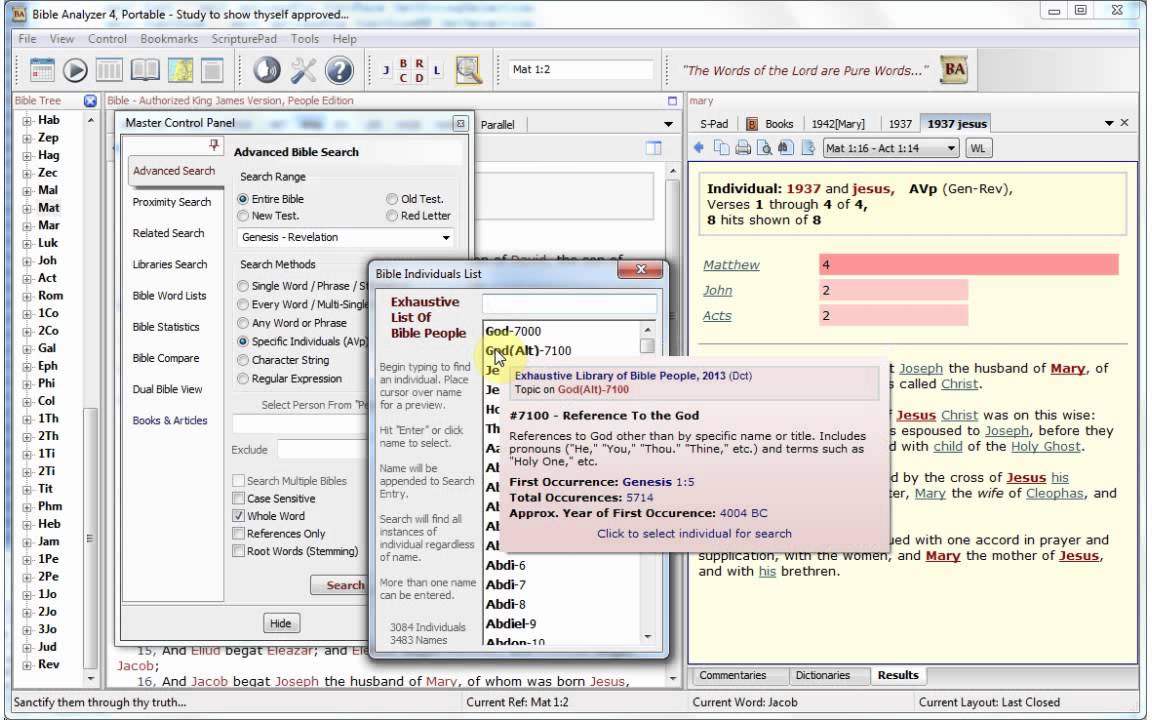This screenshot has width=1152, height=720.
Task: Click the export page icon beside binoculars
Action: (x=808, y=148)
